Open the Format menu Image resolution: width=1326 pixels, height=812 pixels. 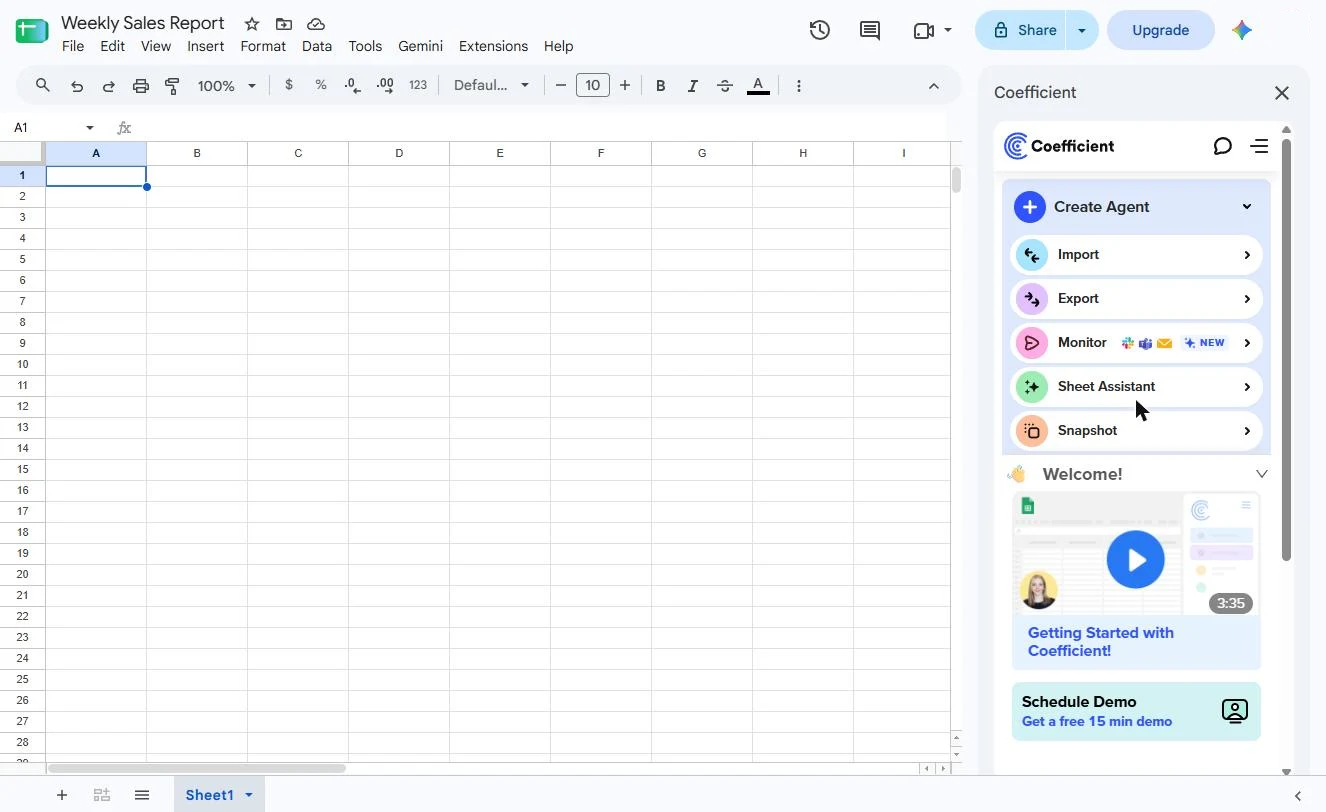coord(263,46)
